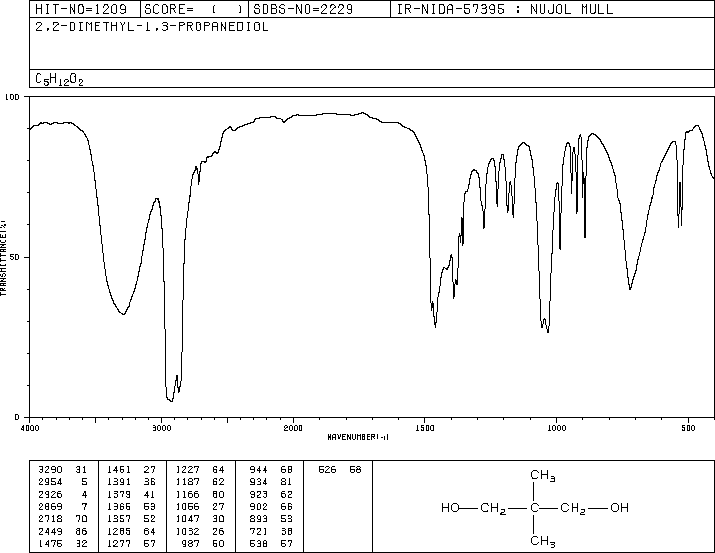Select the 893 peak table entry

pyautogui.click(x=271, y=519)
